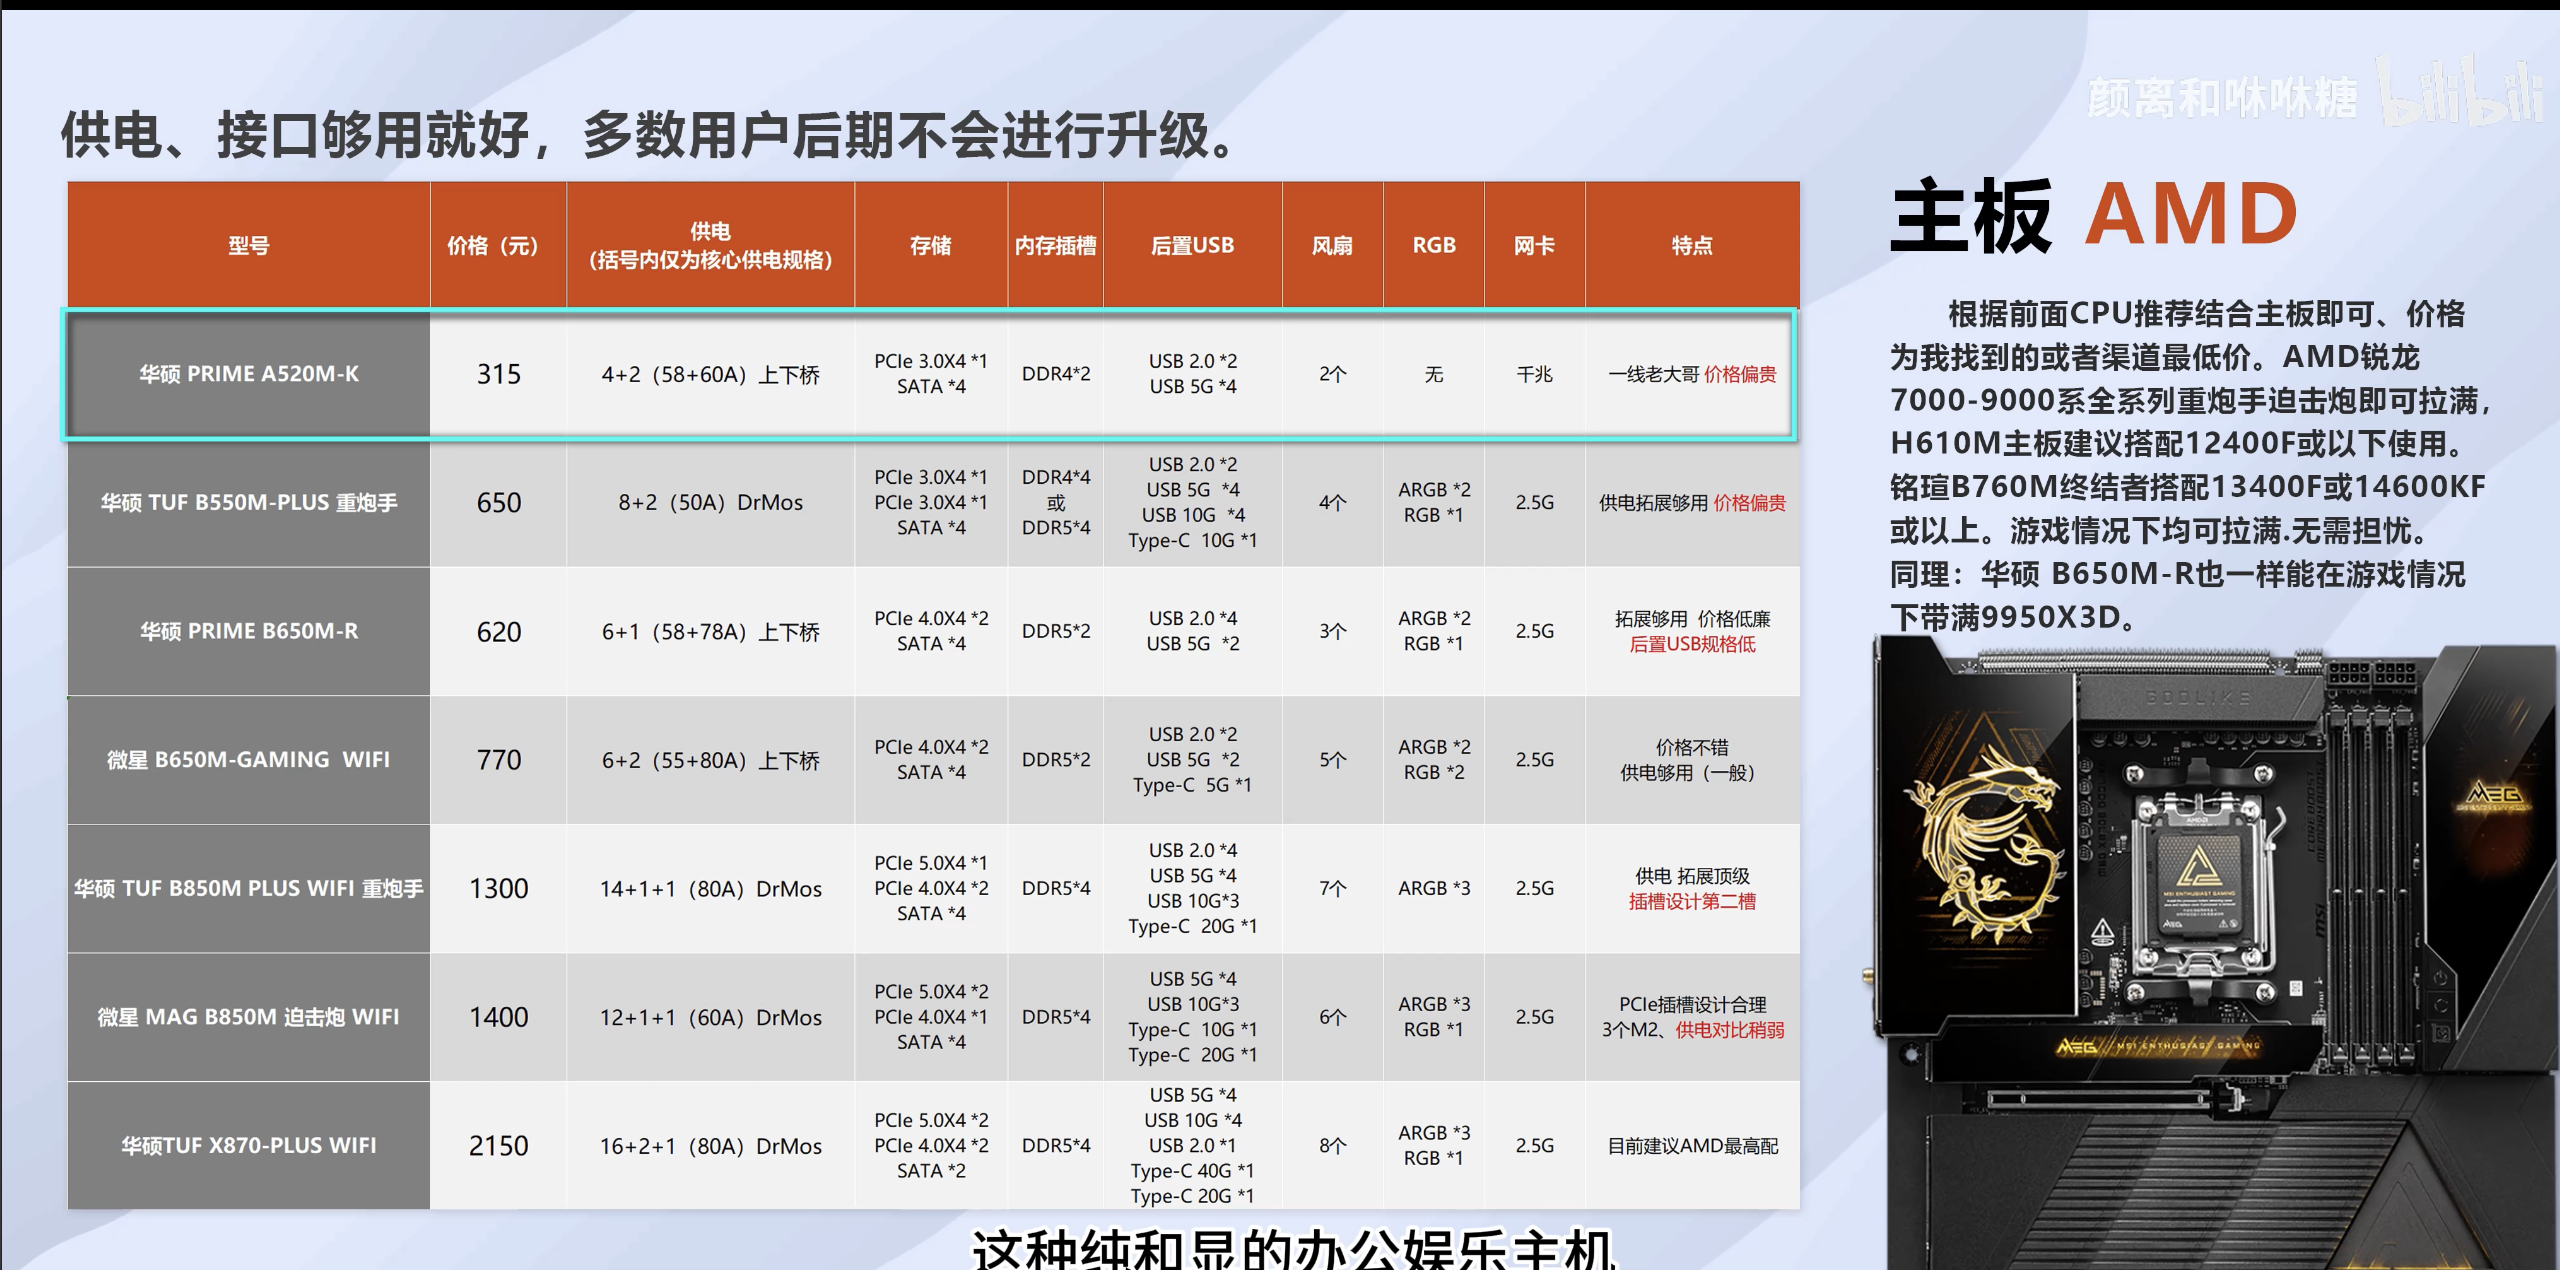The width and height of the screenshot is (2560, 1270).
Task: Click the 2150 price cell
Action: 498,1145
